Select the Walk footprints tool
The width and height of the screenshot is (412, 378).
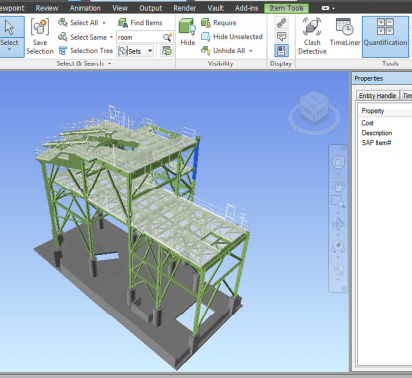click(x=338, y=268)
